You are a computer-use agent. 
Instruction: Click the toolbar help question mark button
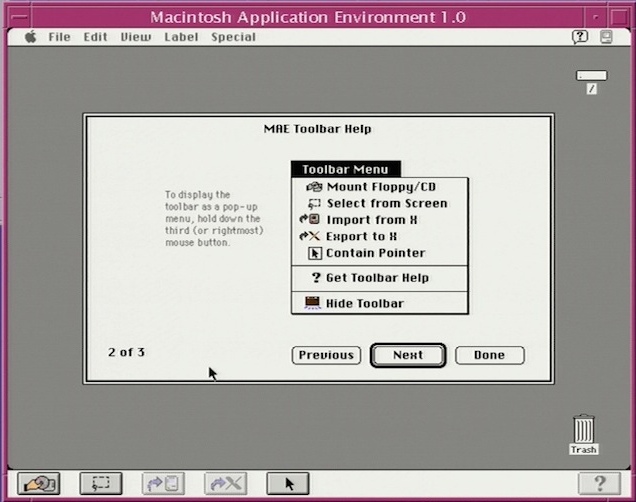pyautogui.click(x=599, y=483)
